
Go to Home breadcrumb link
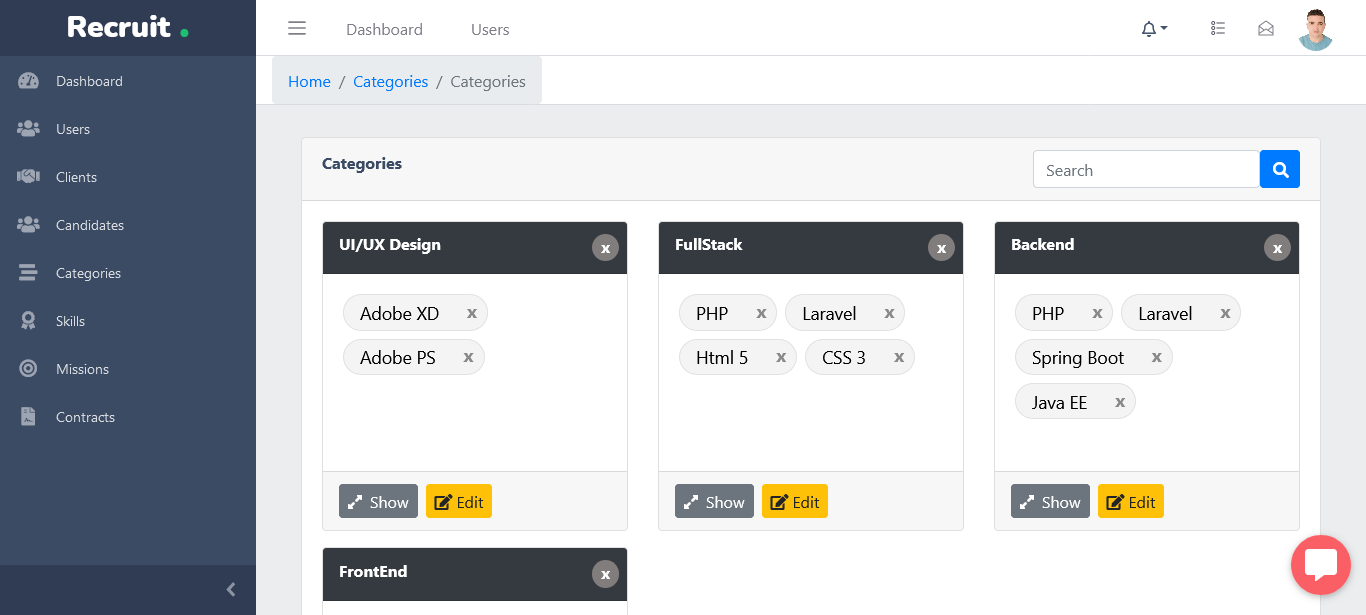309,82
